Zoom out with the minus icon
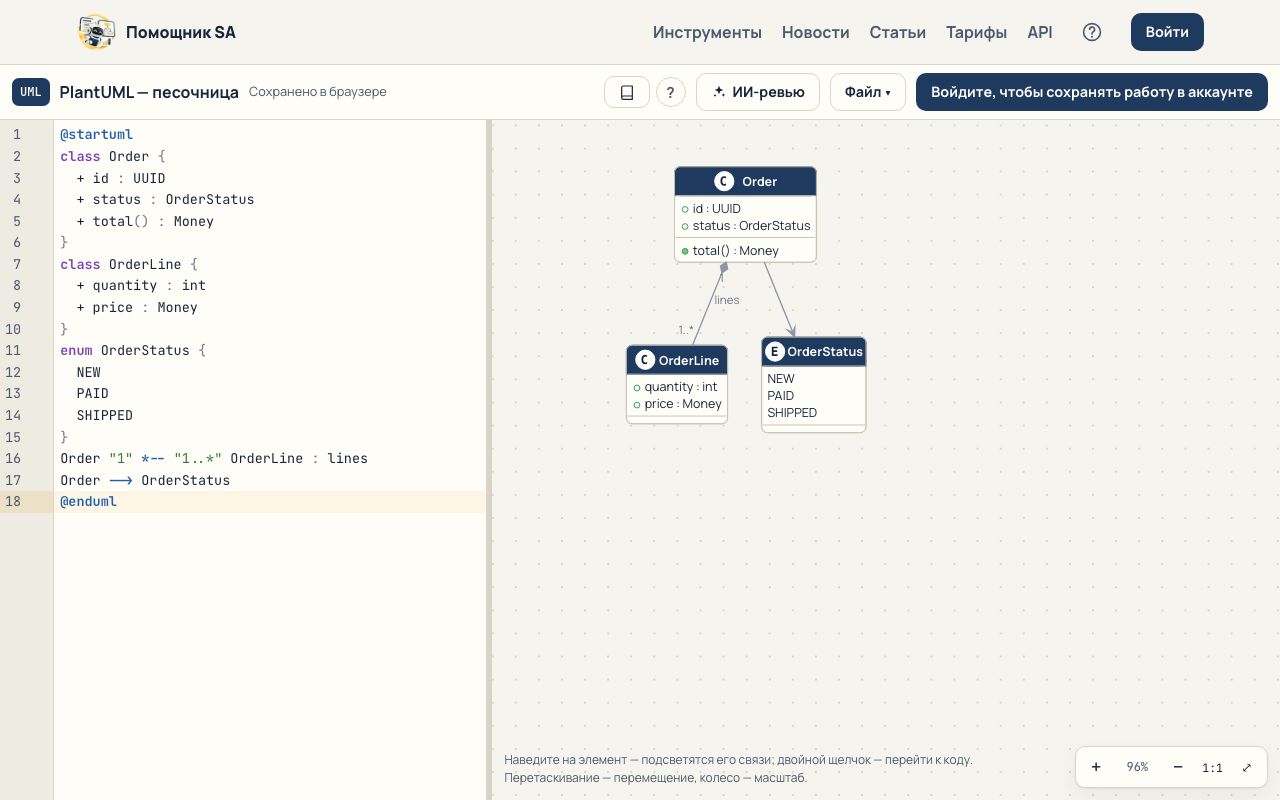This screenshot has height=800, width=1280. point(1178,767)
